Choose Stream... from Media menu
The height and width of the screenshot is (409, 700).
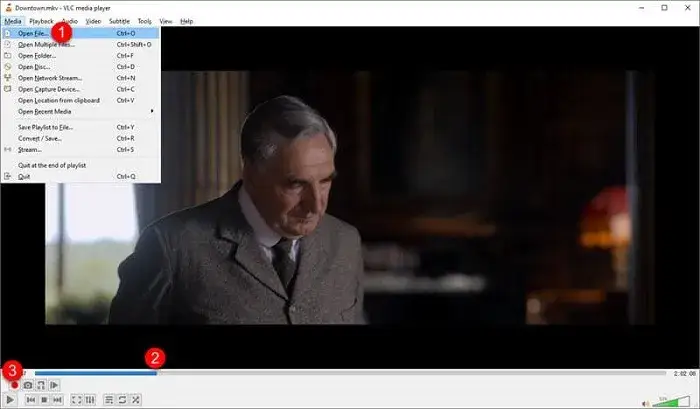point(80,149)
